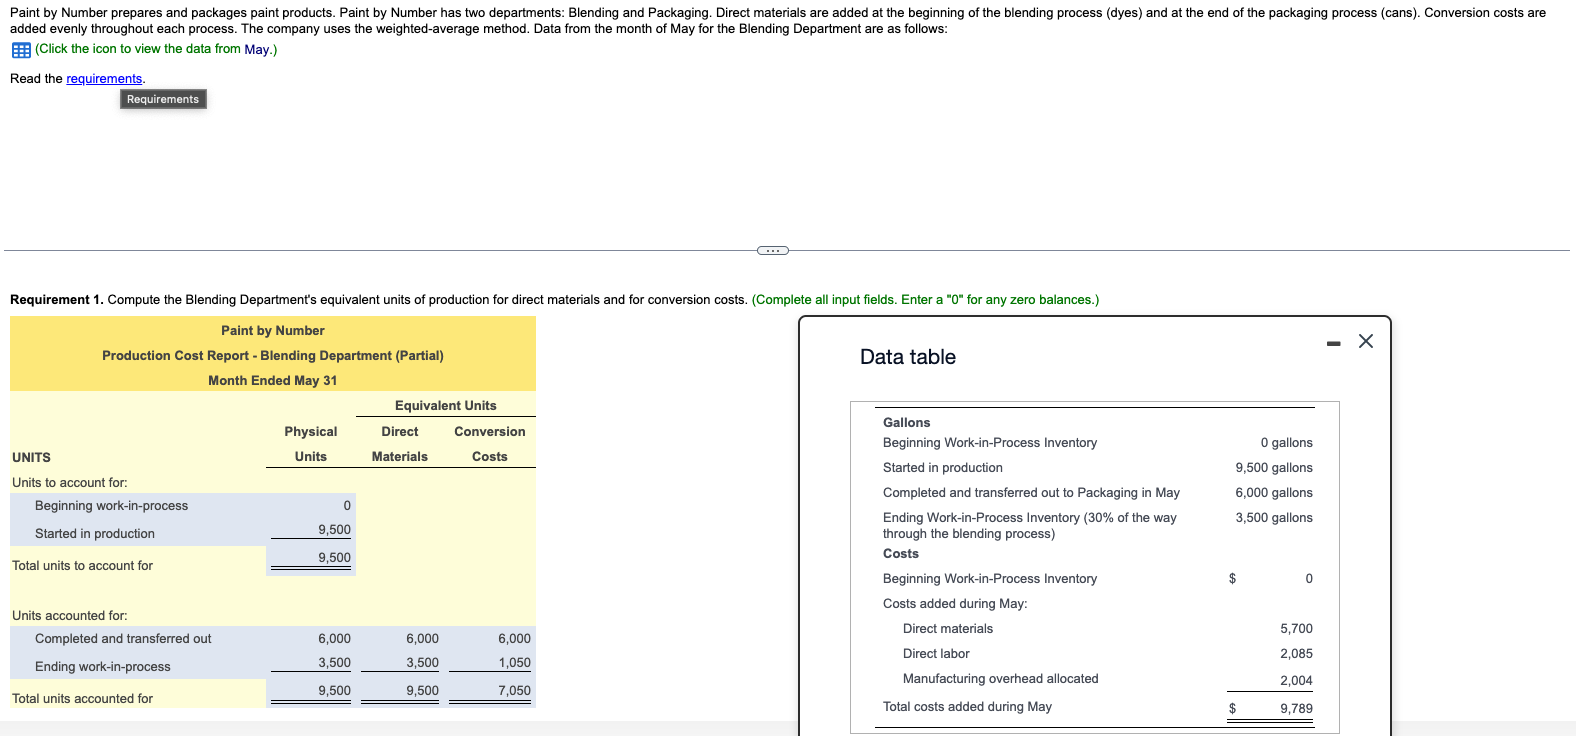Click 'Costs added during May:' label
The height and width of the screenshot is (736, 1576).
955,604
